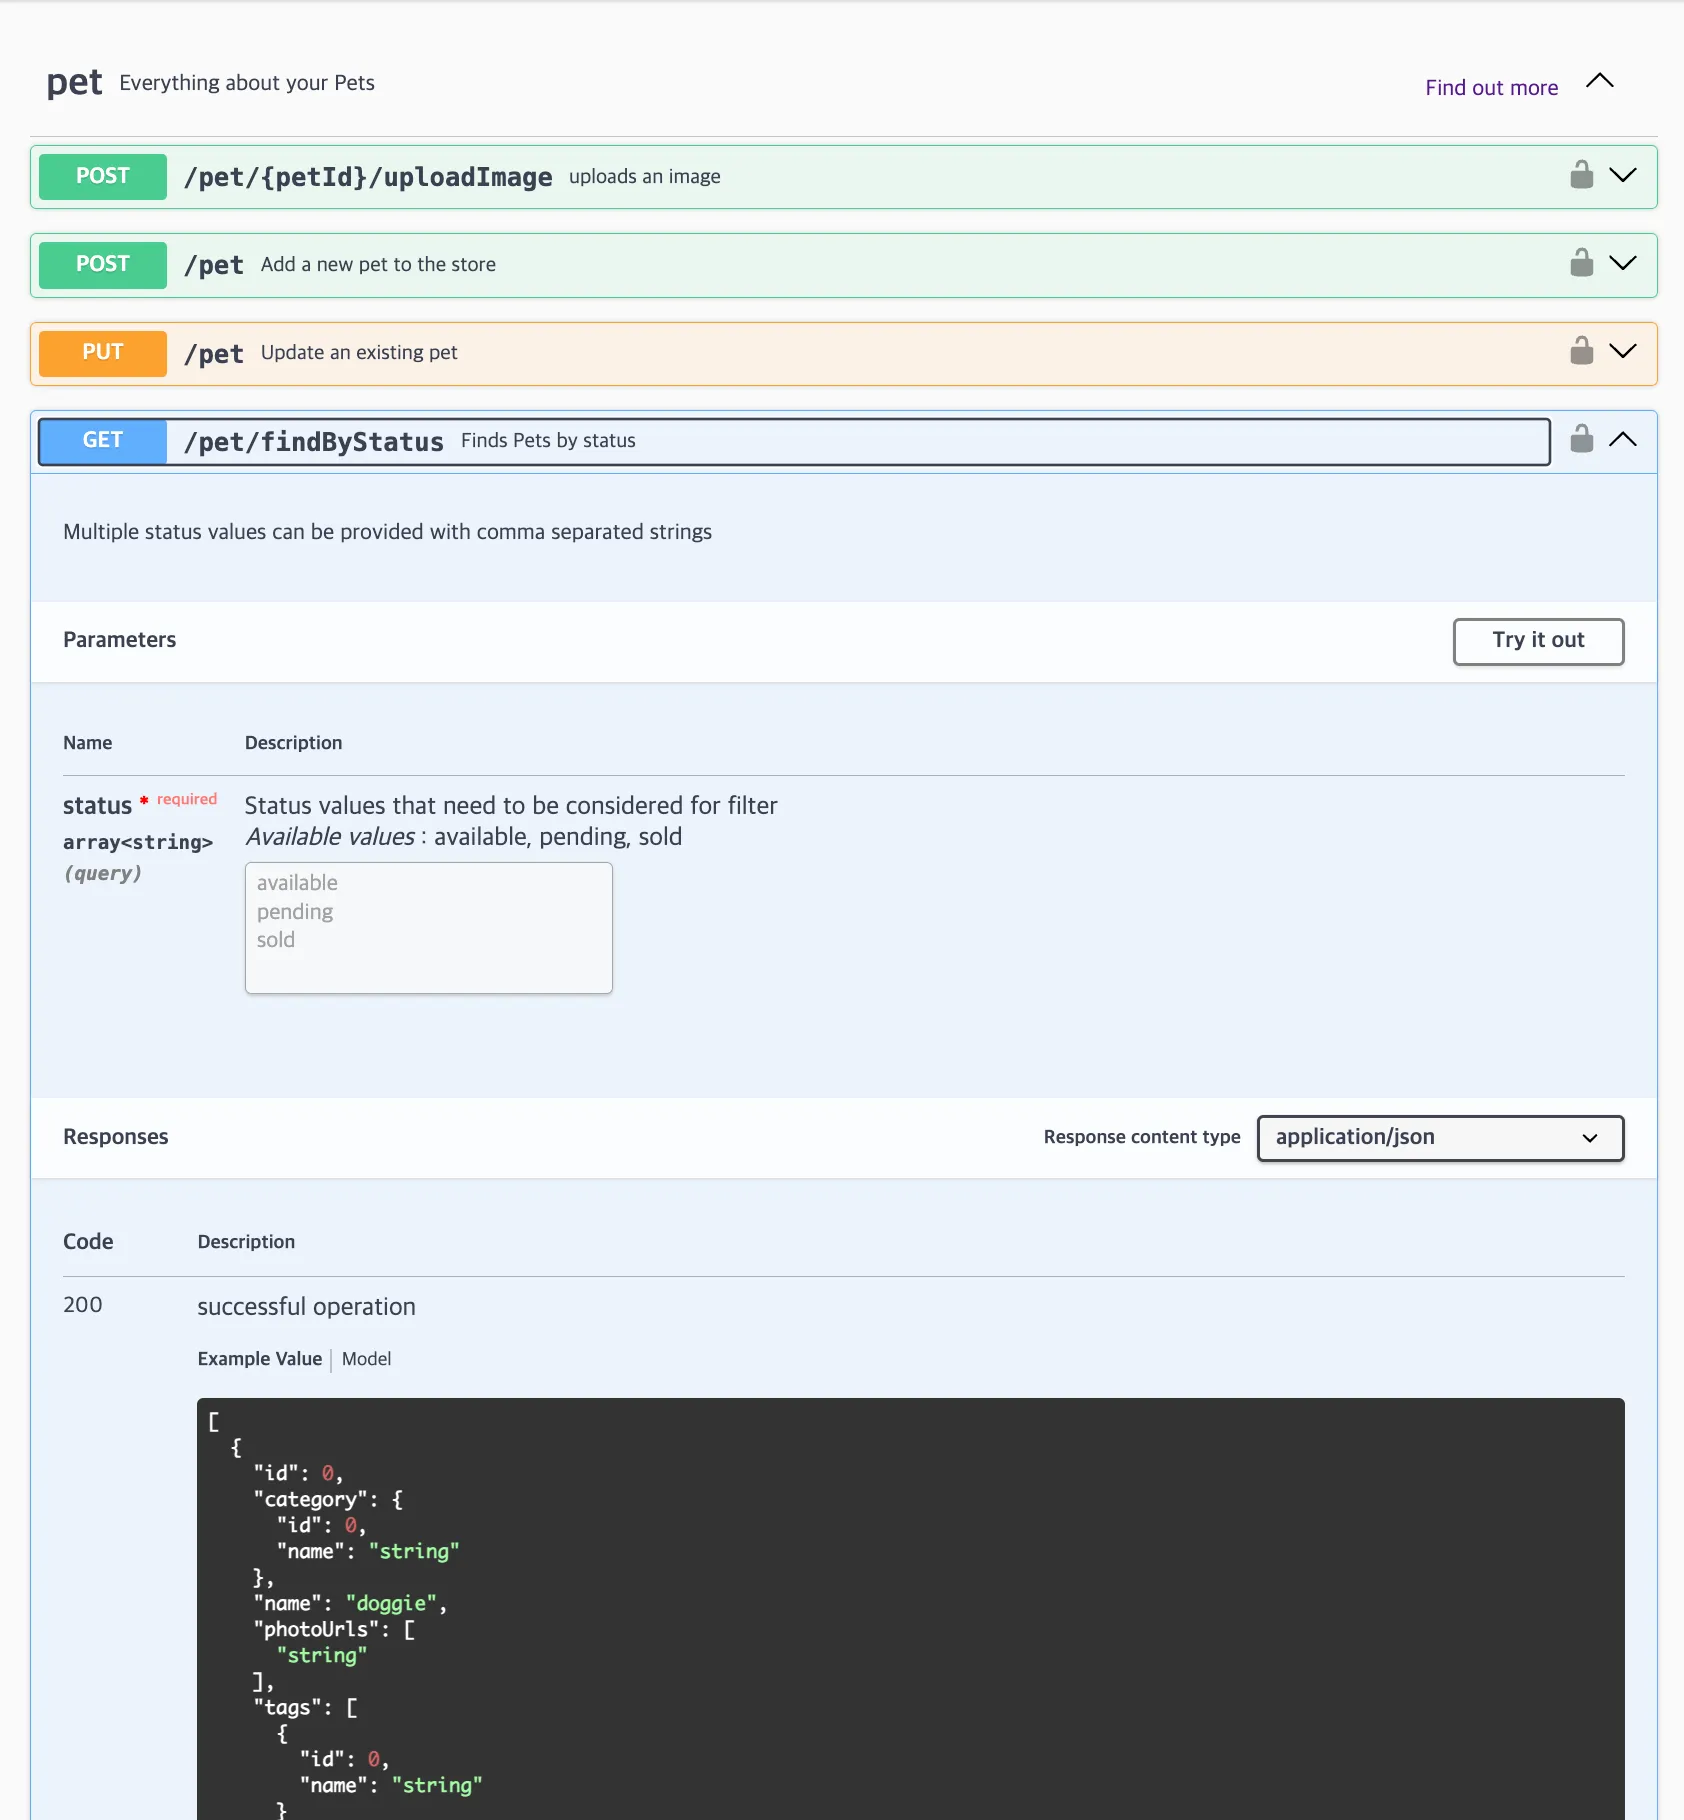Screen dimensions: 1684x1820
Task: Click the "category" key in example JSON
Action: [x=311, y=1500]
